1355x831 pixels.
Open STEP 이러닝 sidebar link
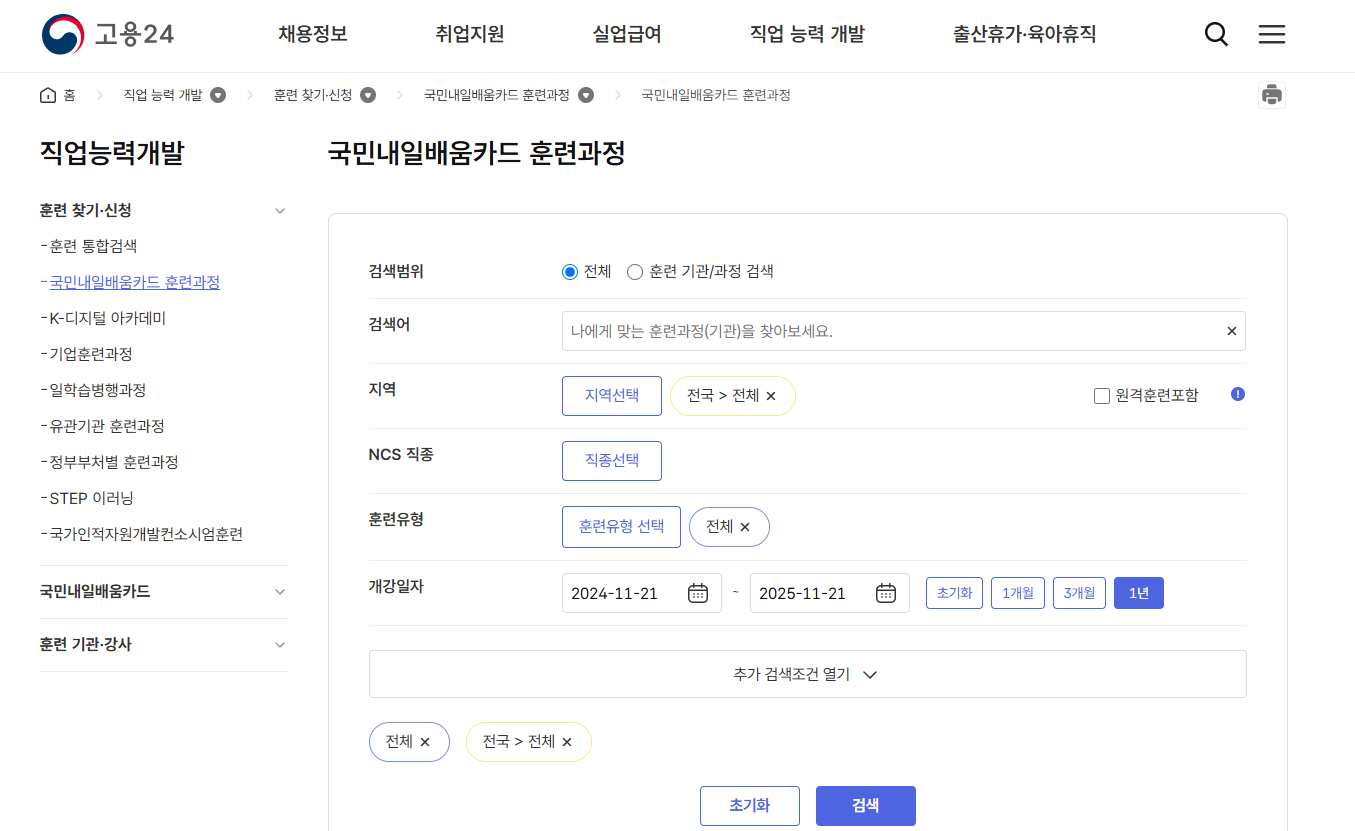click(x=91, y=498)
